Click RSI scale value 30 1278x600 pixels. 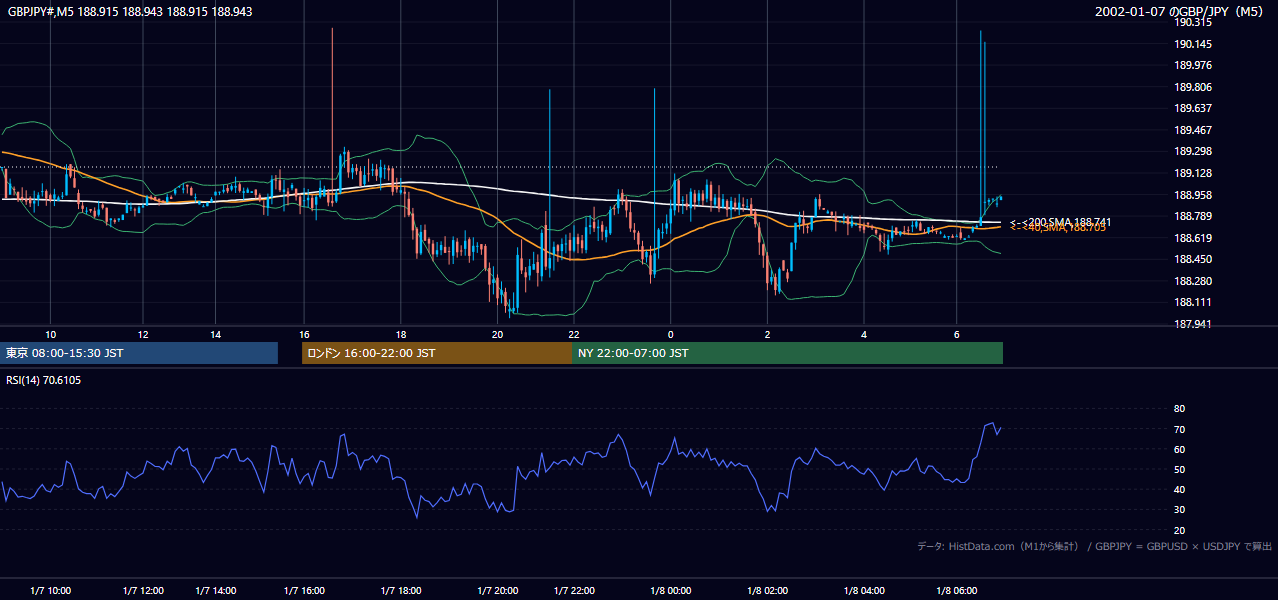coord(1179,509)
